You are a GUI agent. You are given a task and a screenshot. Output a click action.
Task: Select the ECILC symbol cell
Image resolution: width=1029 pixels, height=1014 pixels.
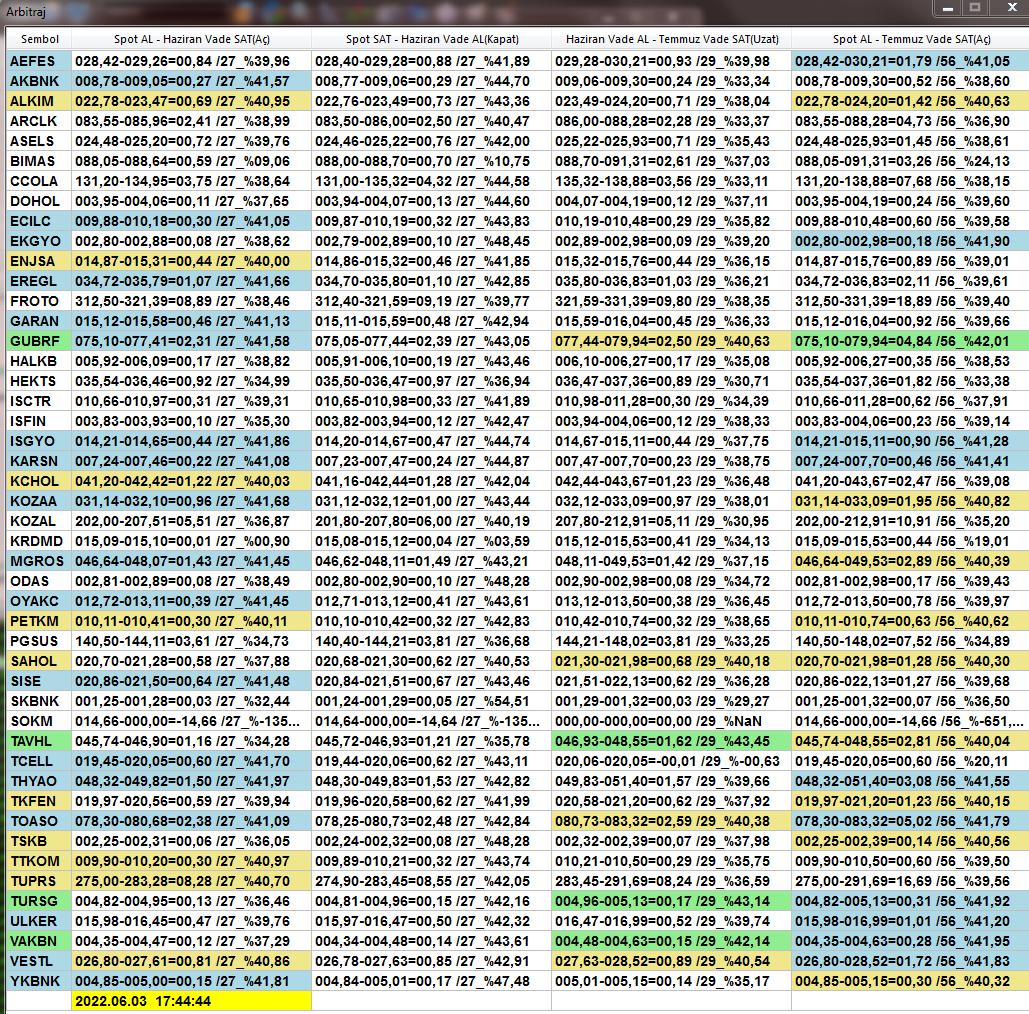39,221
